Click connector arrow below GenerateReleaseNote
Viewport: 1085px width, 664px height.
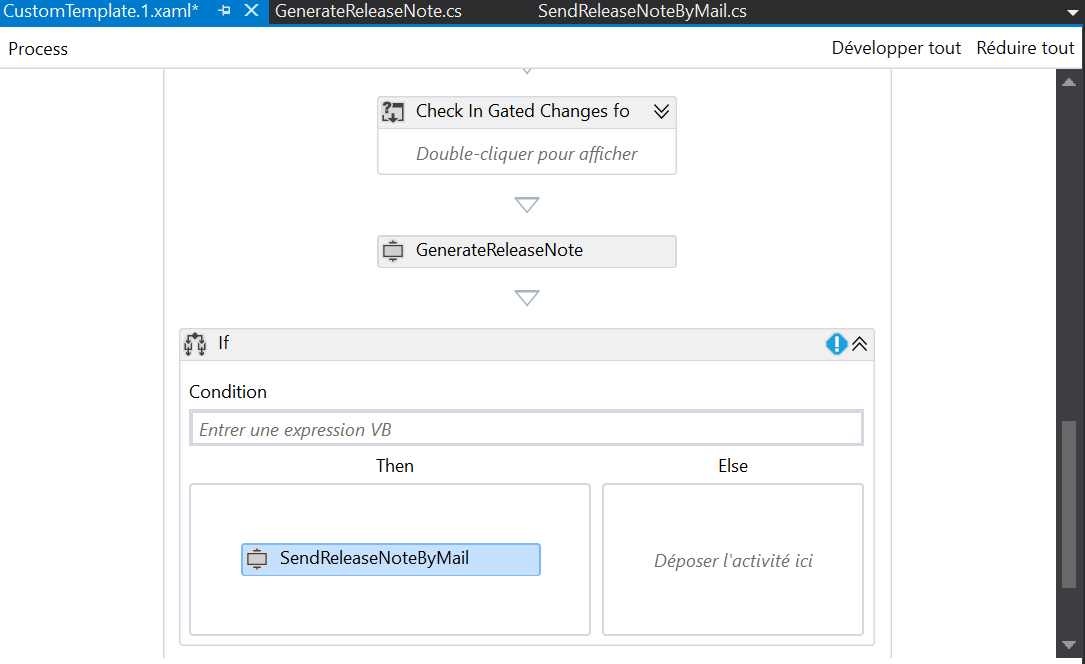click(527, 297)
